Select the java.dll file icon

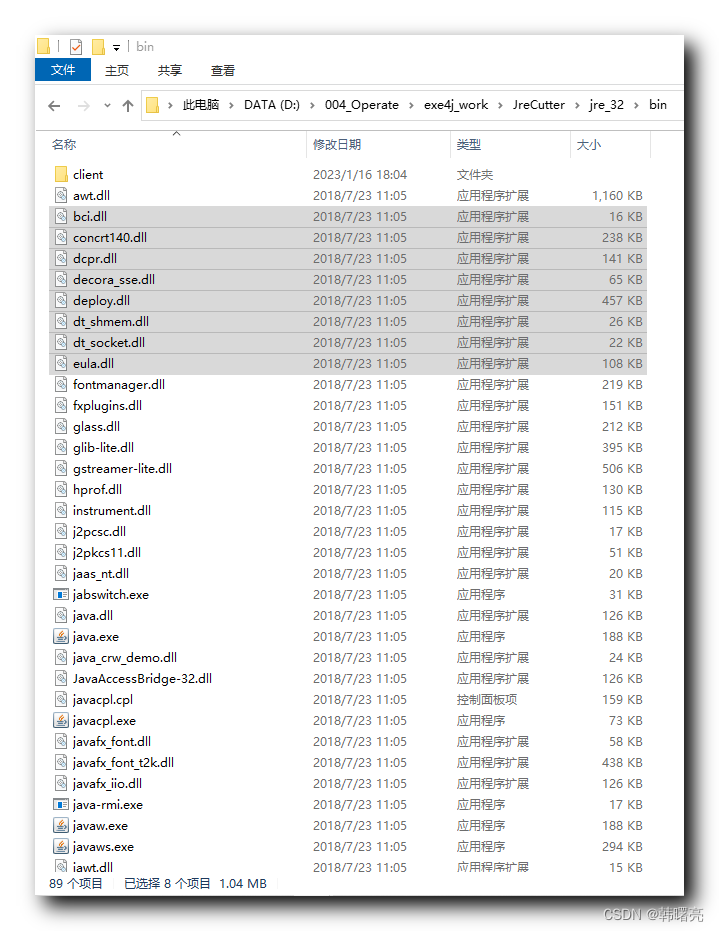(61, 615)
